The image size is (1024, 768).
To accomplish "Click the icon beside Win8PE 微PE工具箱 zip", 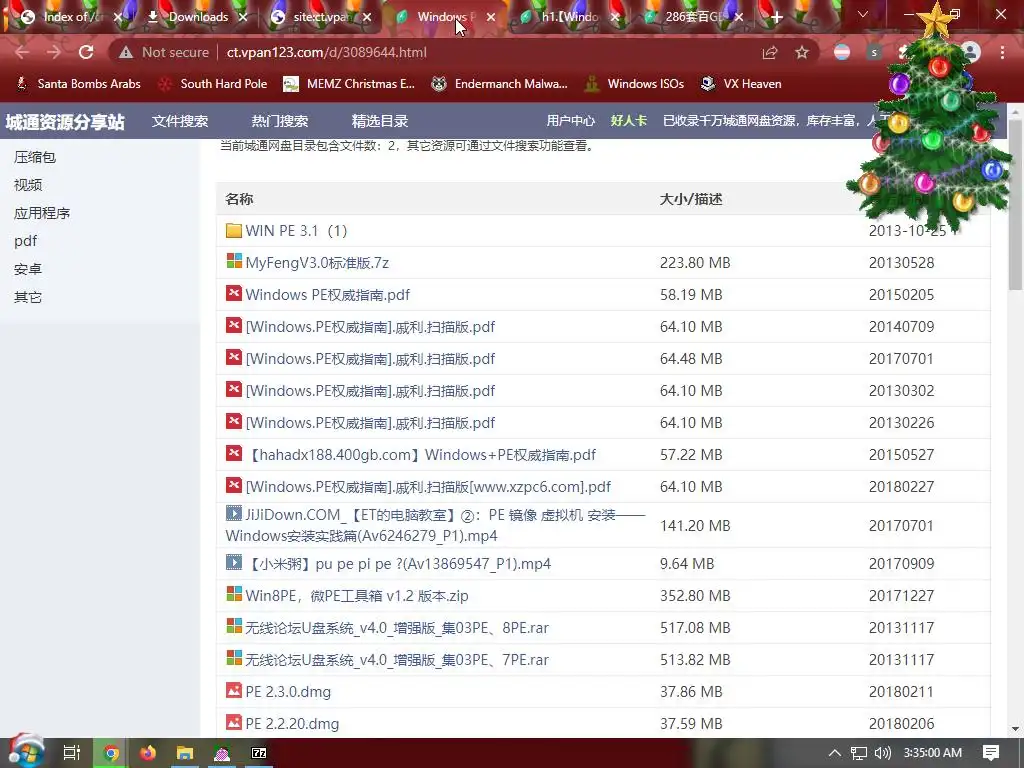I will coord(234,594).
